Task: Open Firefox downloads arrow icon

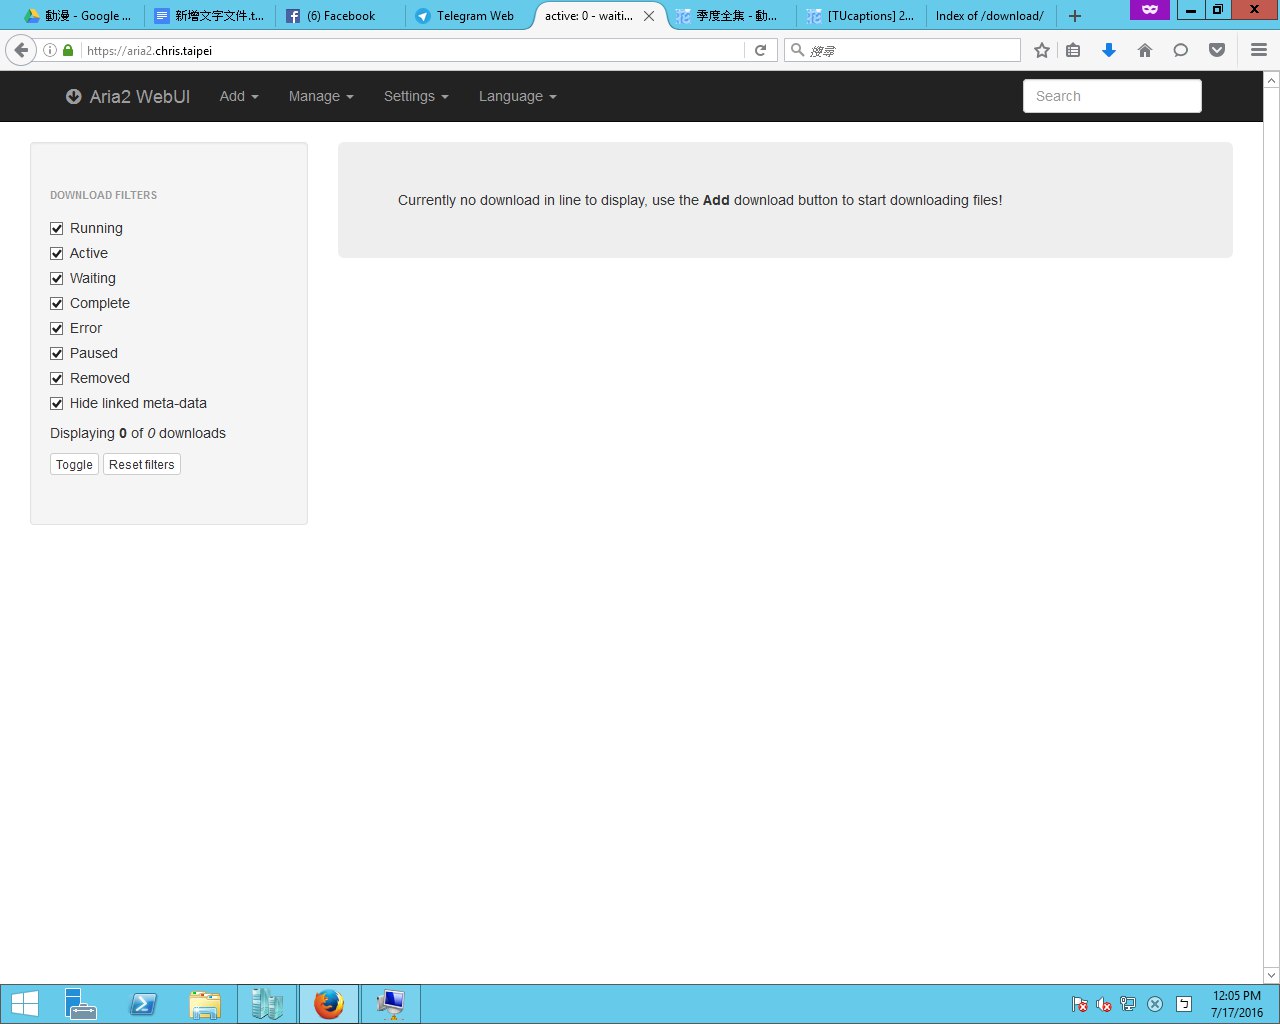Action: [x=1108, y=50]
